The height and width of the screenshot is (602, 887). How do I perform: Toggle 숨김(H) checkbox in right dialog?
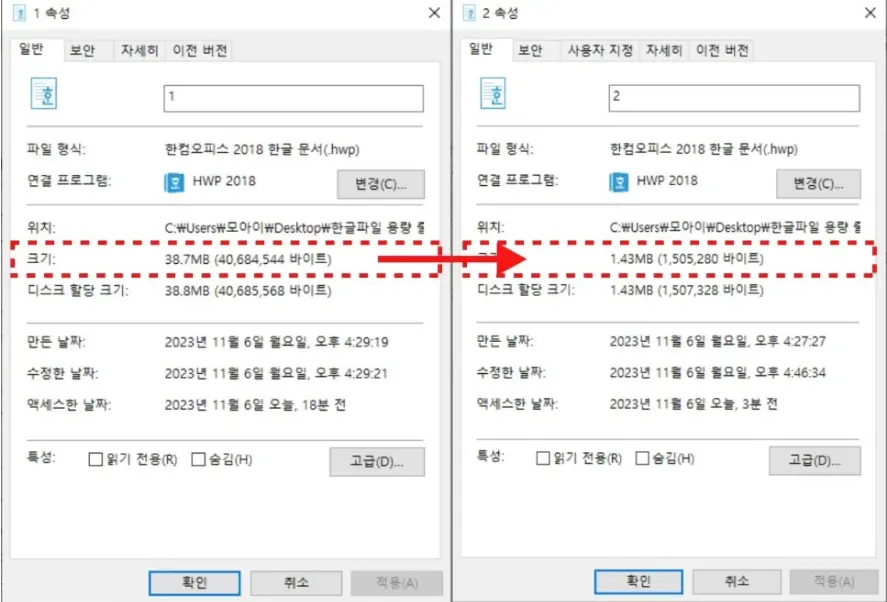(x=642, y=458)
